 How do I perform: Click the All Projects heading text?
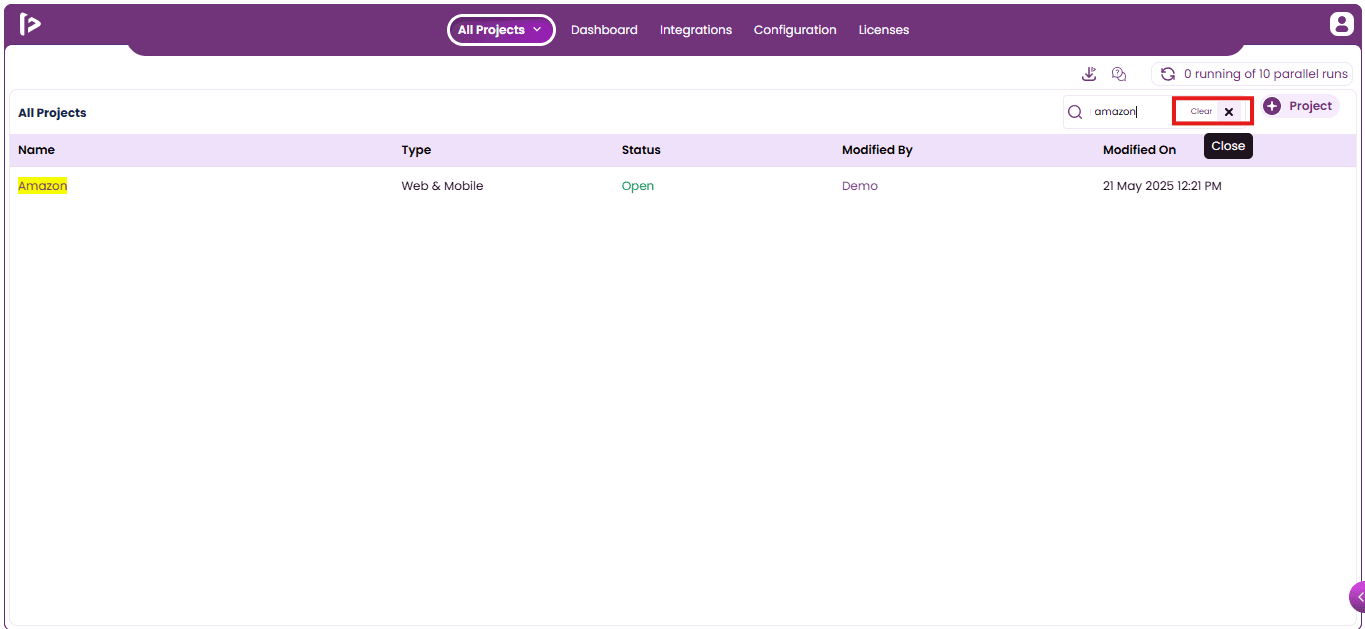click(x=52, y=113)
